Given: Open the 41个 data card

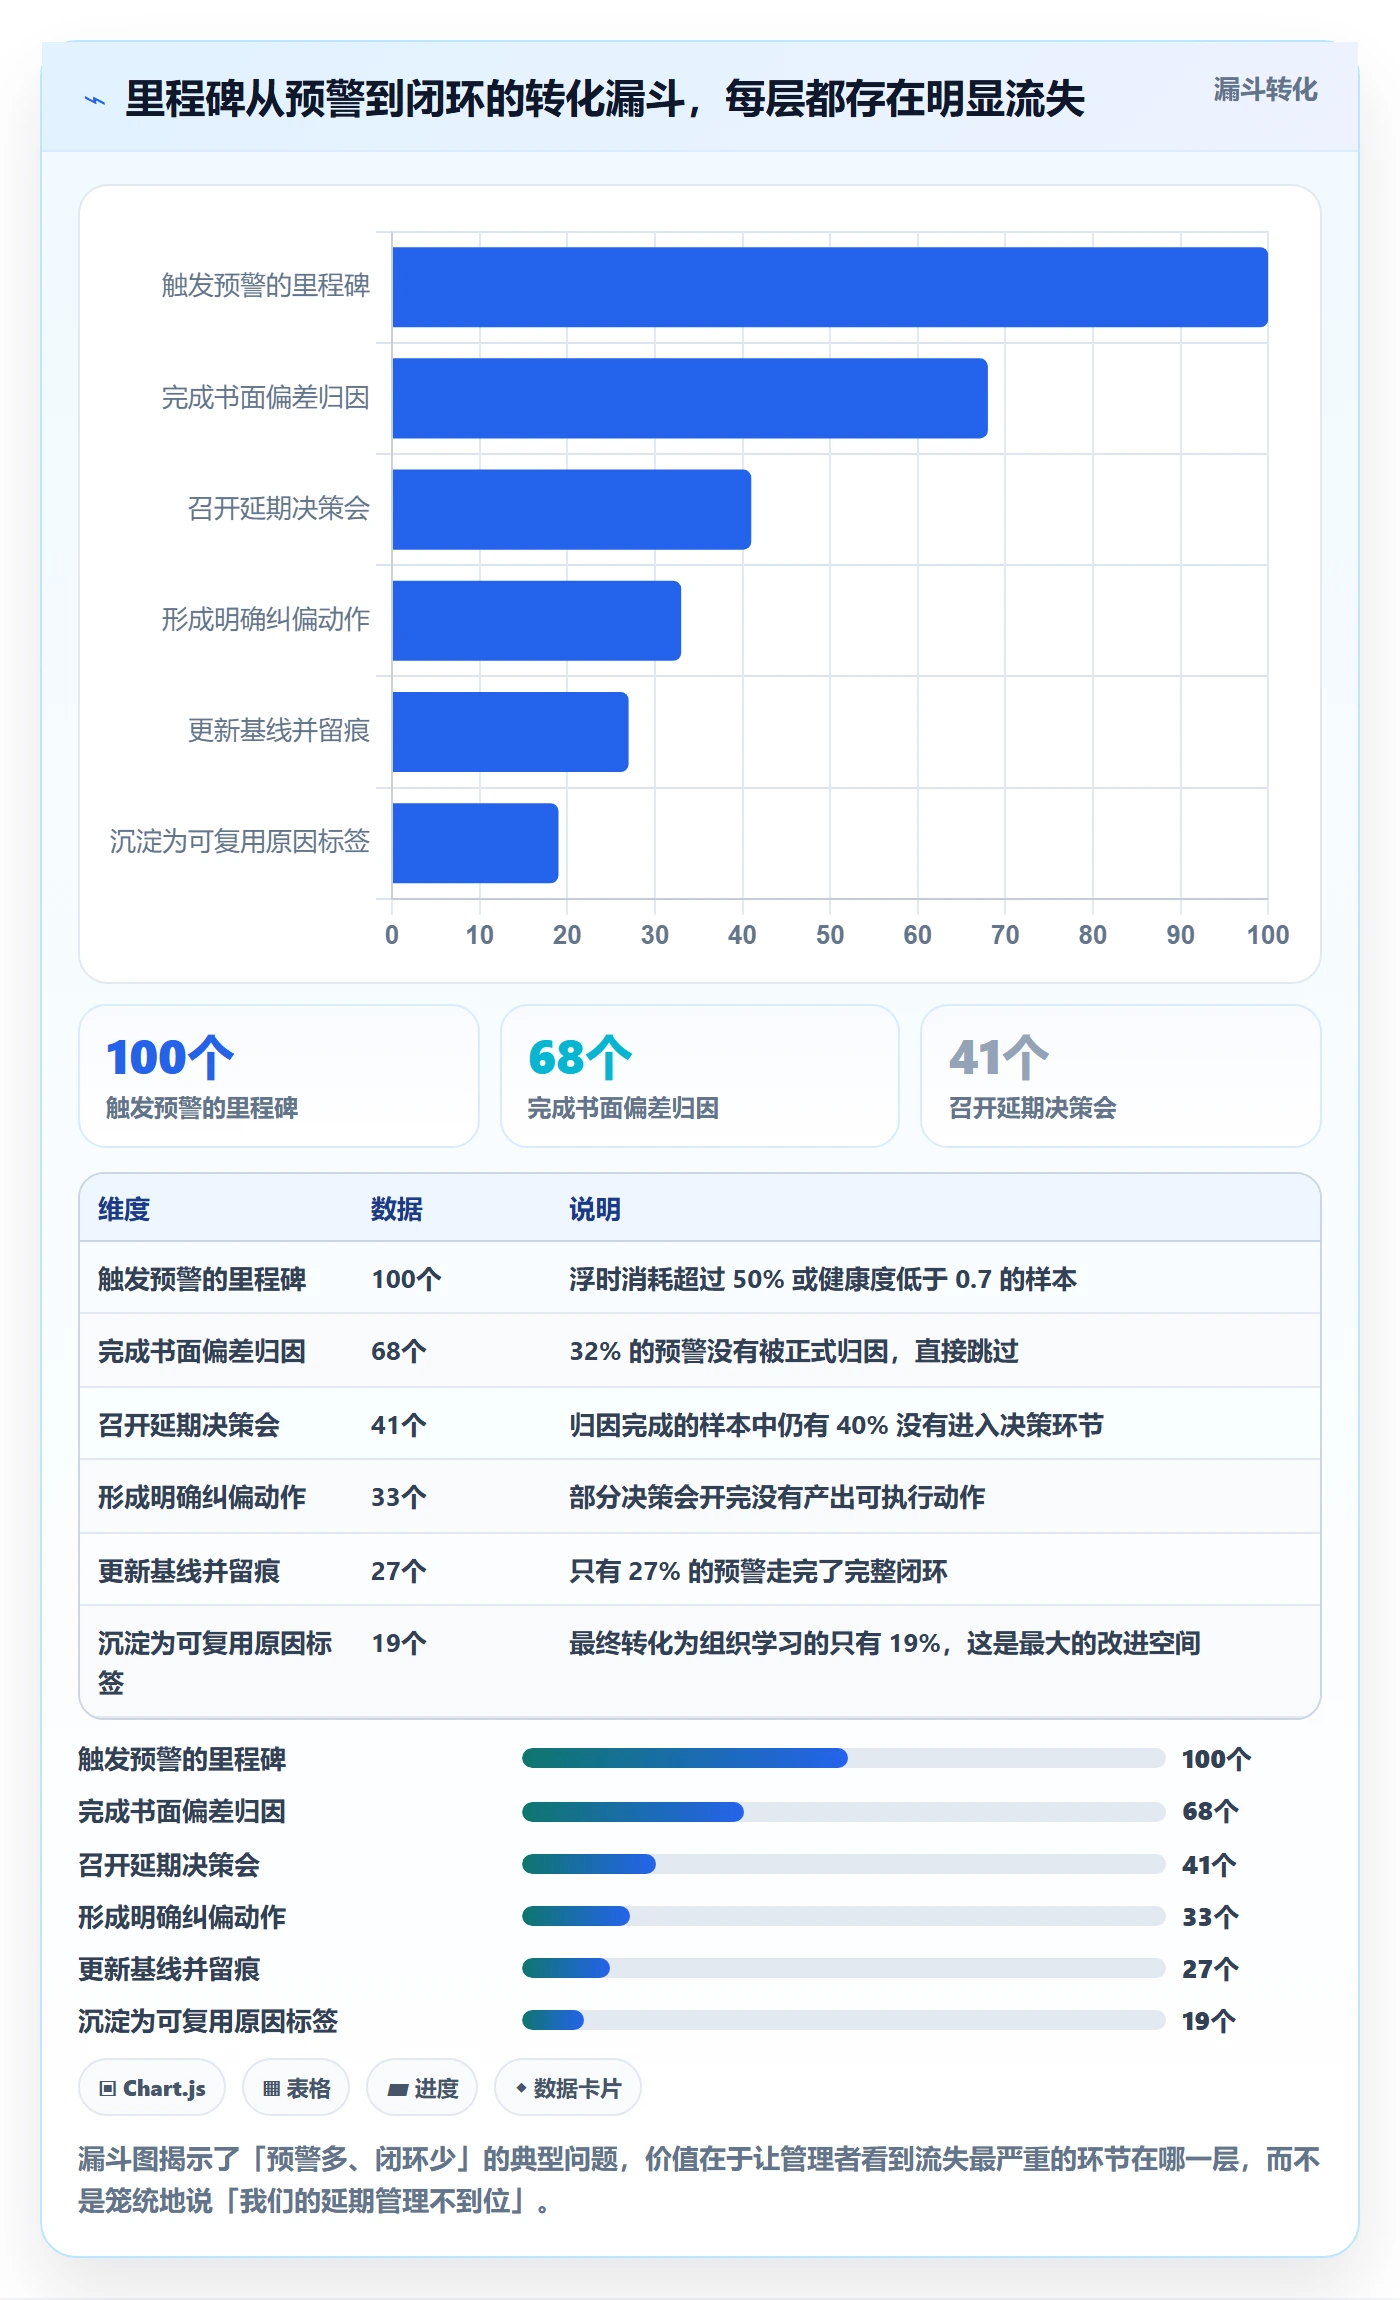Looking at the screenshot, I should 1121,1076.
